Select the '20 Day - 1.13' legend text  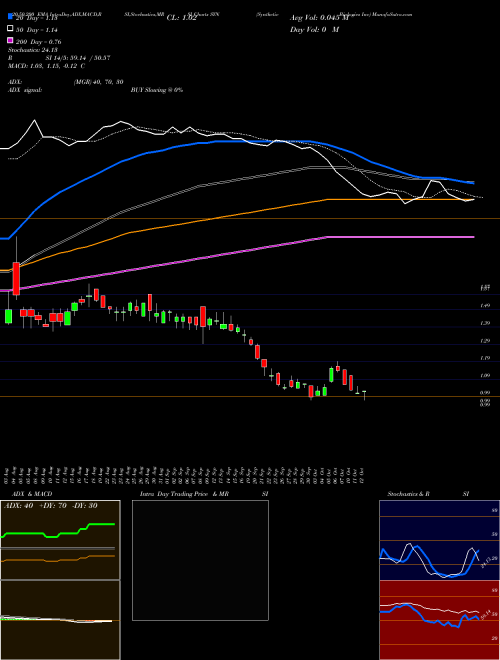coord(36,18)
